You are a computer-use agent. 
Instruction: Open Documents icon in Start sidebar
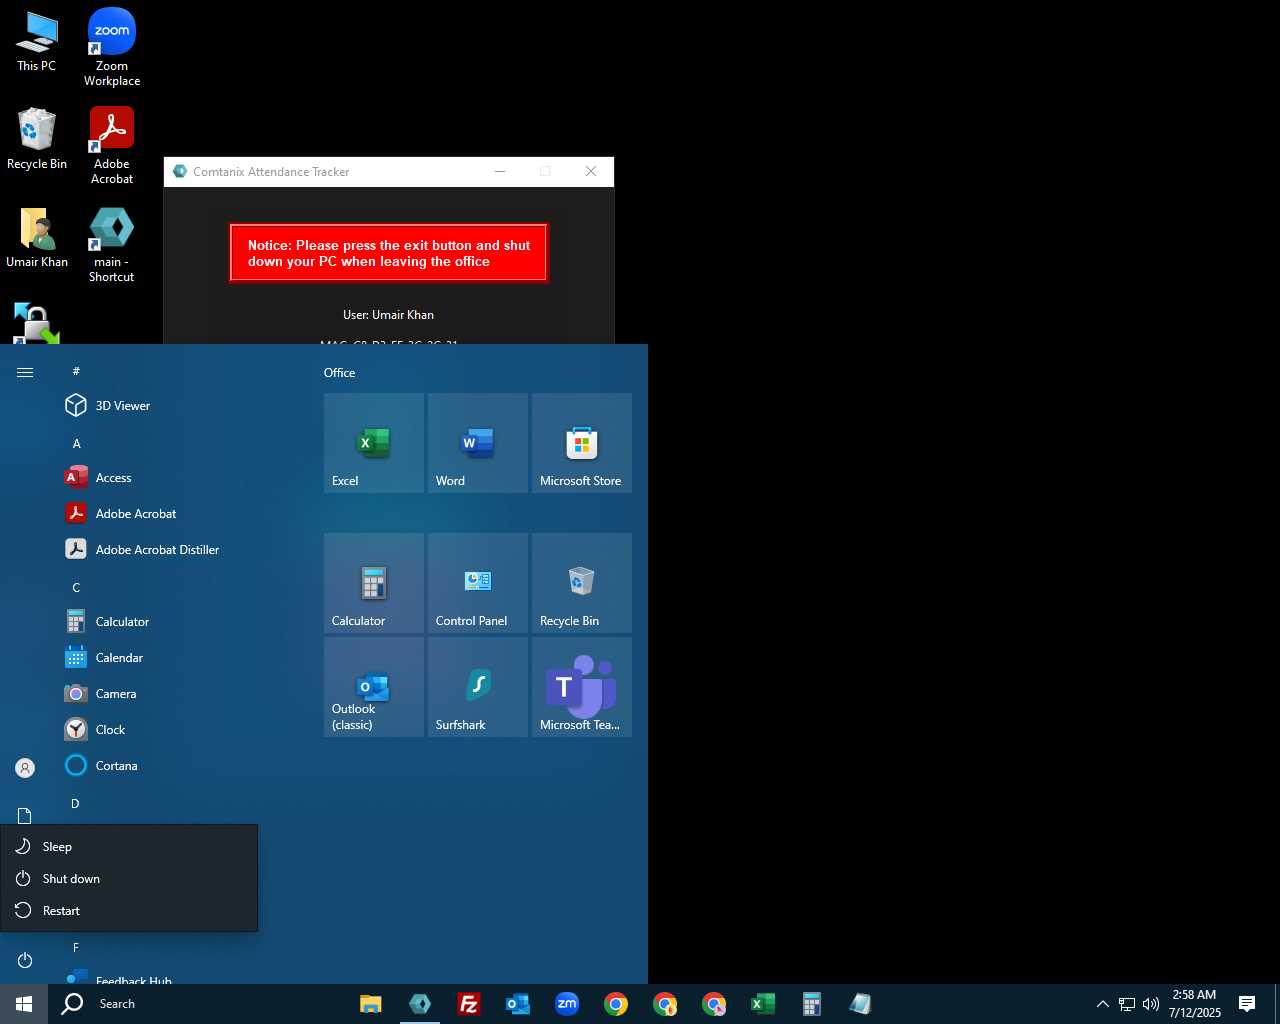coord(25,816)
